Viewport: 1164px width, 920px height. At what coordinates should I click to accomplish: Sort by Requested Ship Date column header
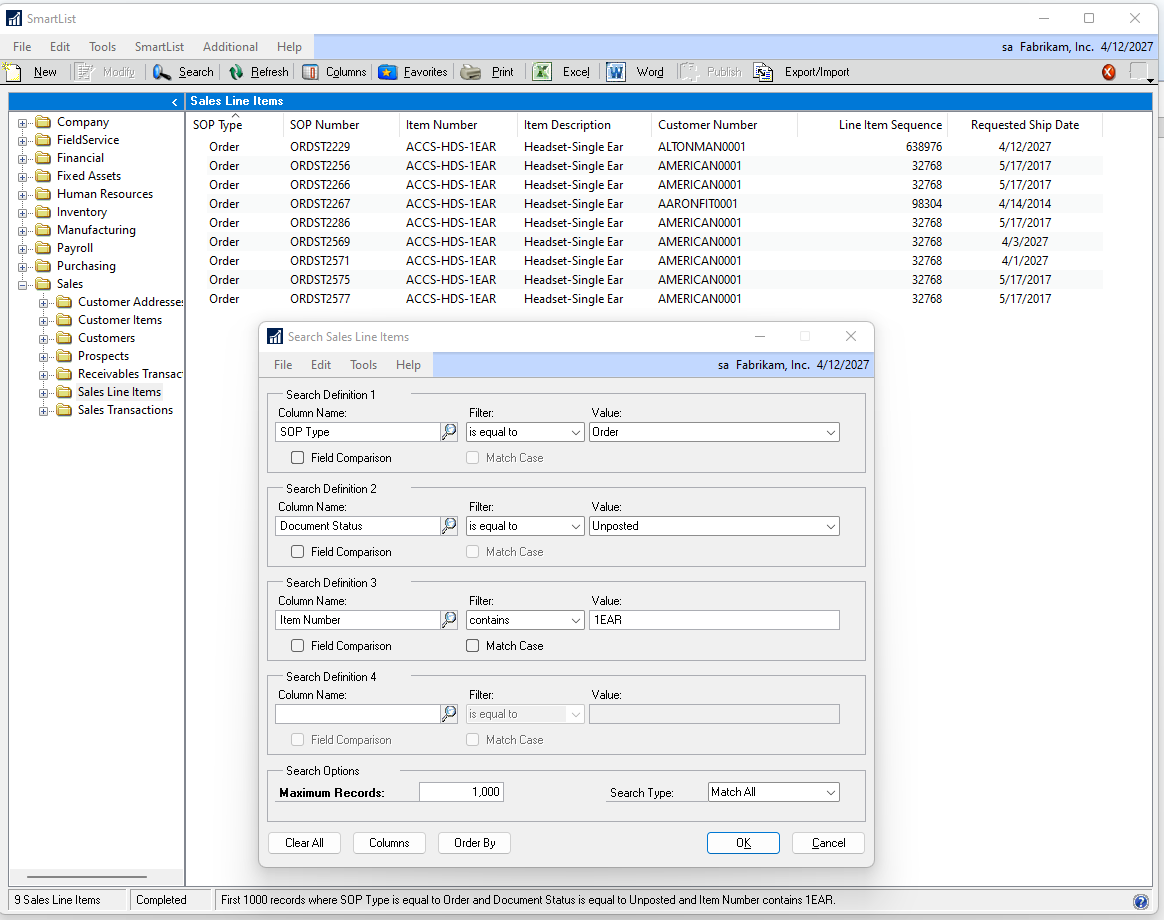pos(1024,125)
